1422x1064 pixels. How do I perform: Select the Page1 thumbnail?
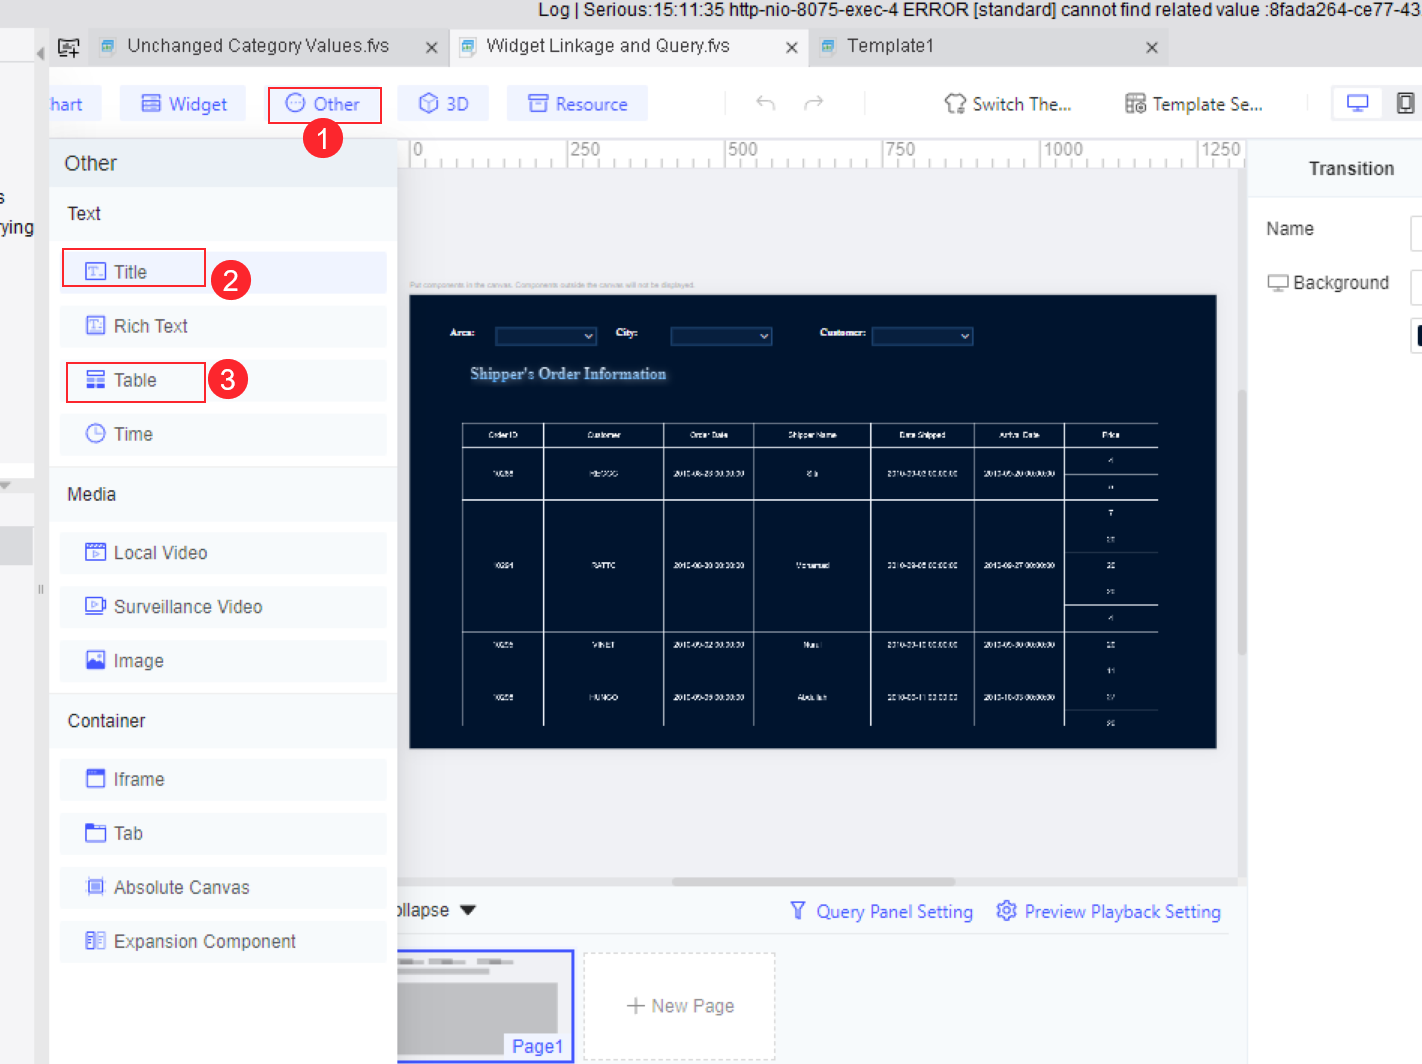(x=485, y=1005)
